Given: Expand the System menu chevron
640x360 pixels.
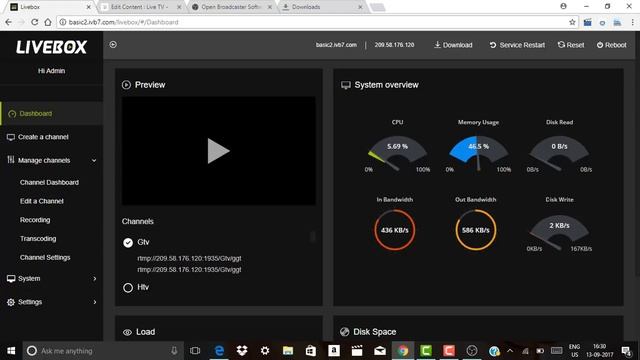Looking at the screenshot, I should point(95,279).
